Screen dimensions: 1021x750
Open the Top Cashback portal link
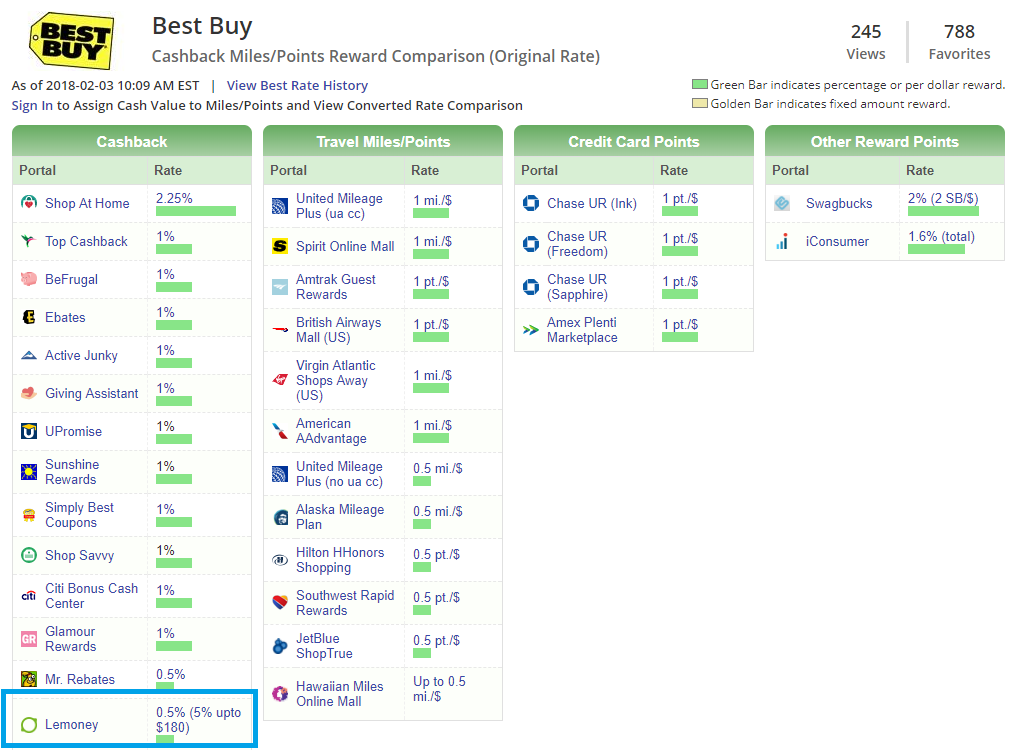point(86,241)
